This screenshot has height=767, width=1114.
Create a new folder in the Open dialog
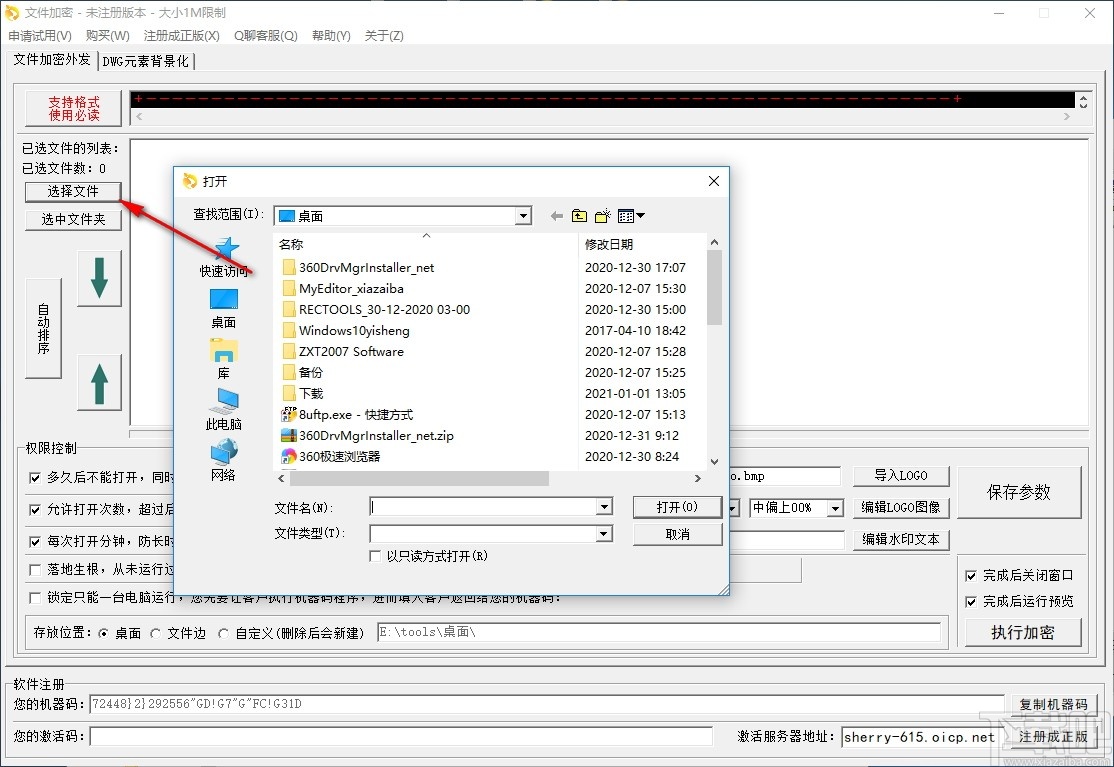tap(602, 214)
